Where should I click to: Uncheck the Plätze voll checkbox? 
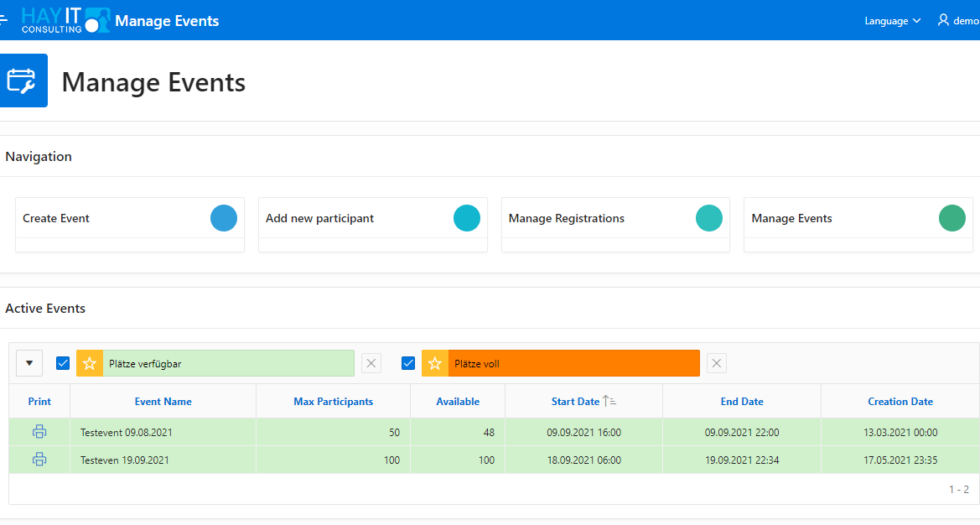pyautogui.click(x=408, y=363)
